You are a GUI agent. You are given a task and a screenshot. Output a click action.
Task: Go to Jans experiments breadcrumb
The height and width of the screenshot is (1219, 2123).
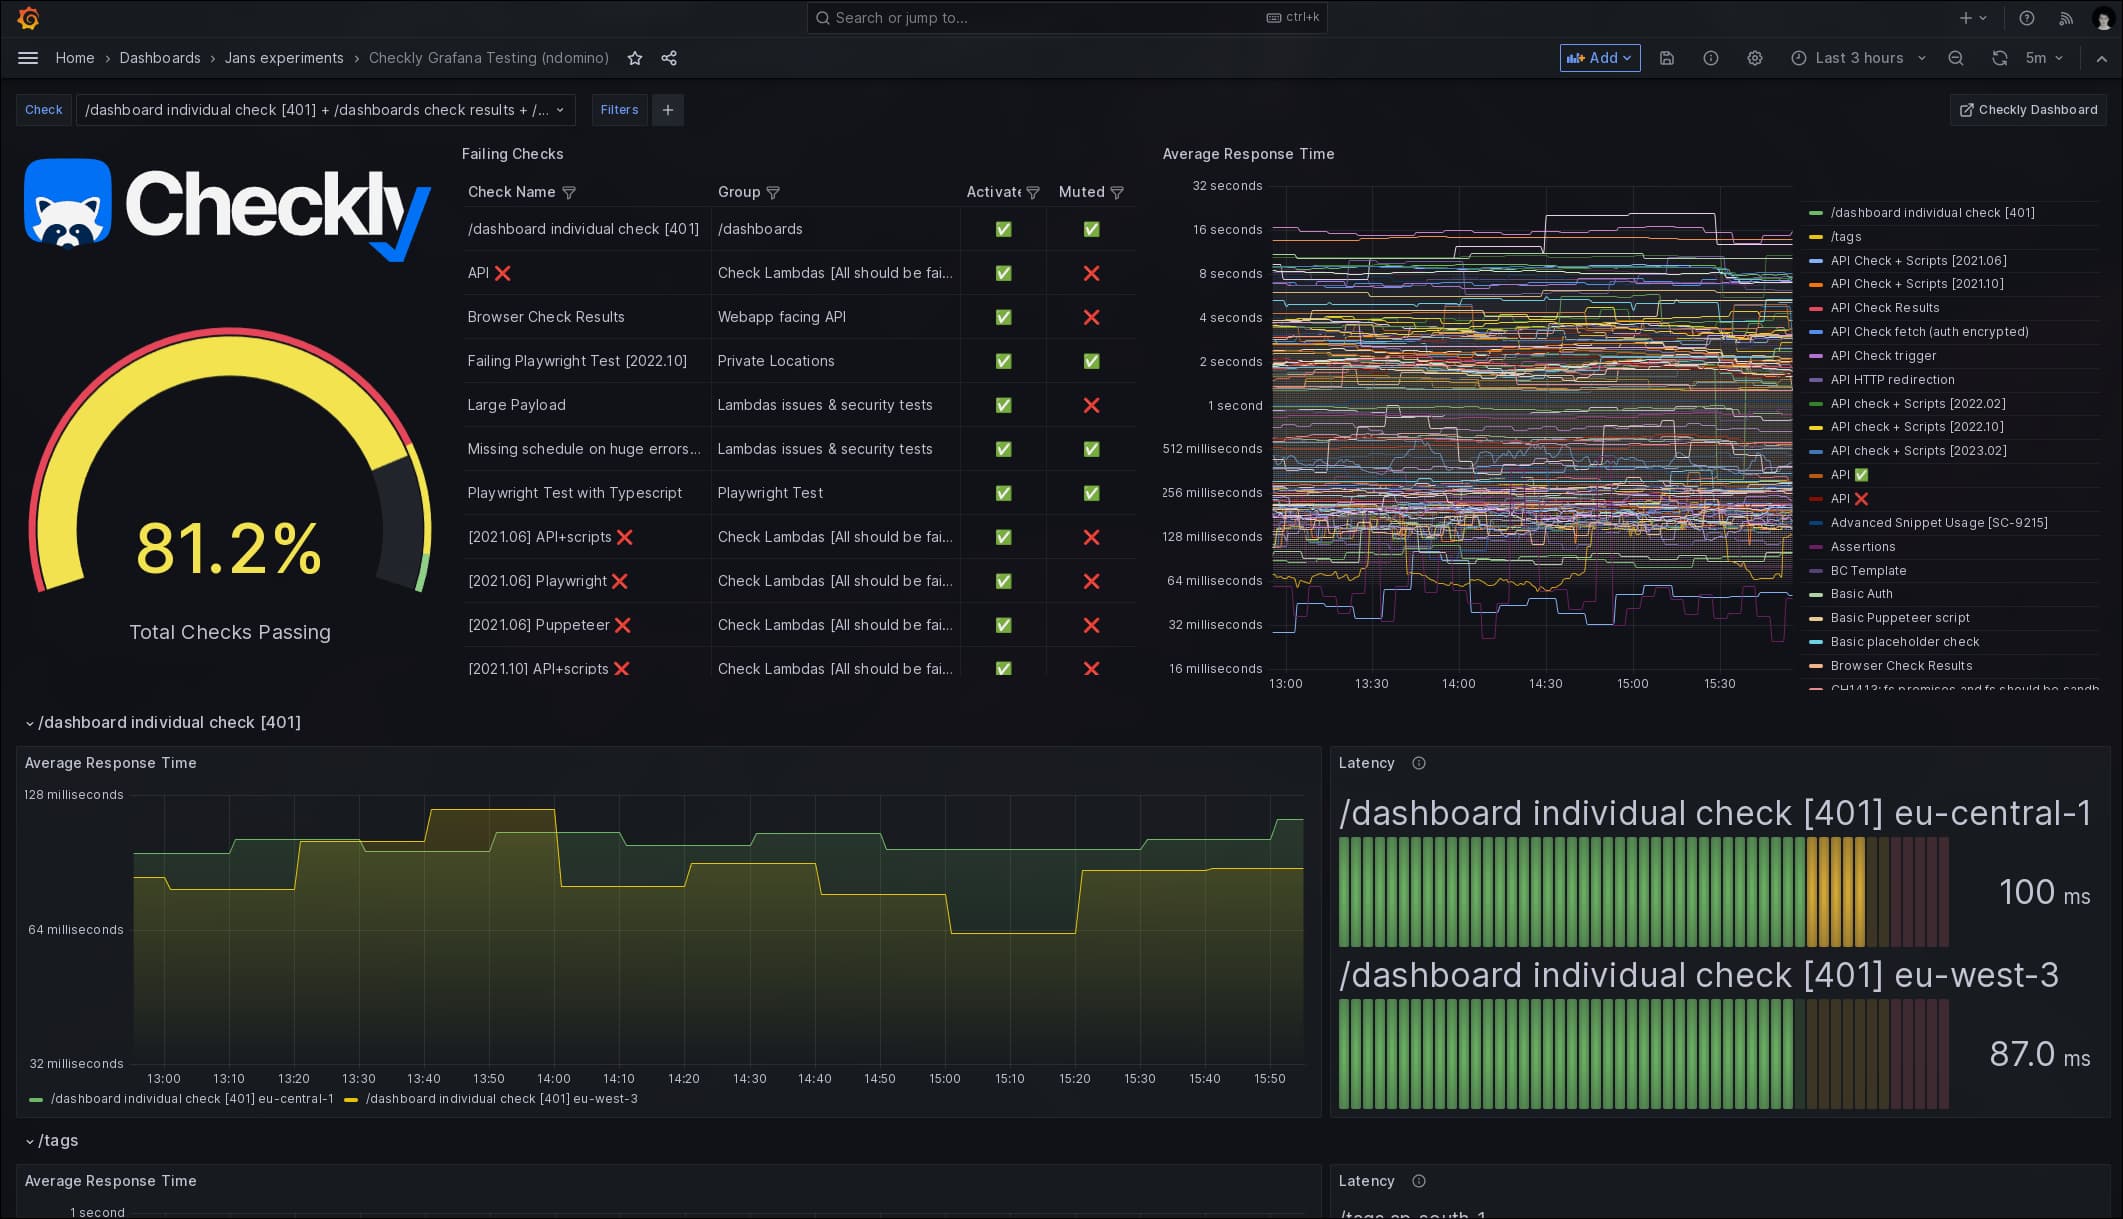point(284,58)
